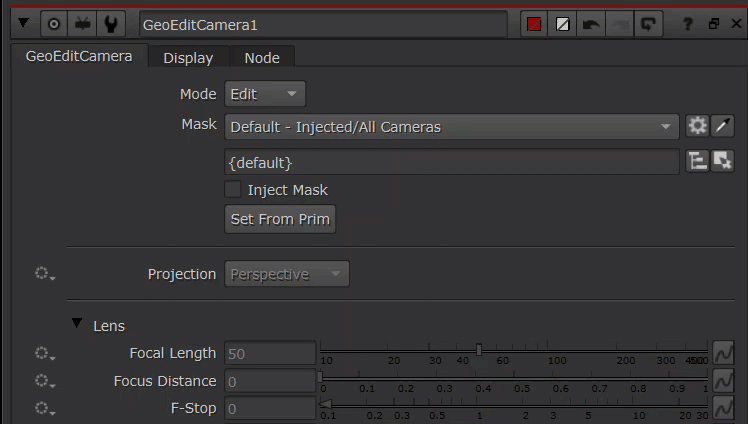The height and width of the screenshot is (424, 748).
Task: Click the center-node-in-graph target icon
Action: (54, 23)
